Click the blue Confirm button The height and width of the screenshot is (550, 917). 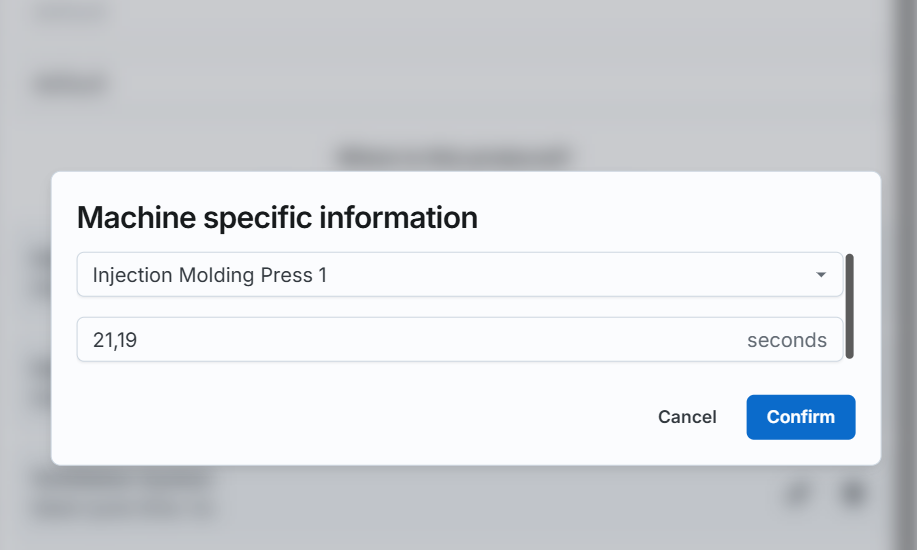click(x=801, y=417)
